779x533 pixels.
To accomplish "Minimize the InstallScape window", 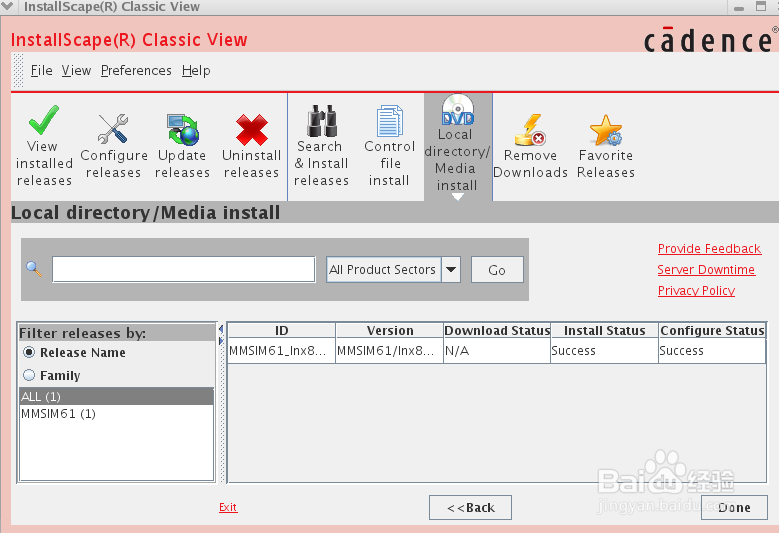I will click(739, 7).
